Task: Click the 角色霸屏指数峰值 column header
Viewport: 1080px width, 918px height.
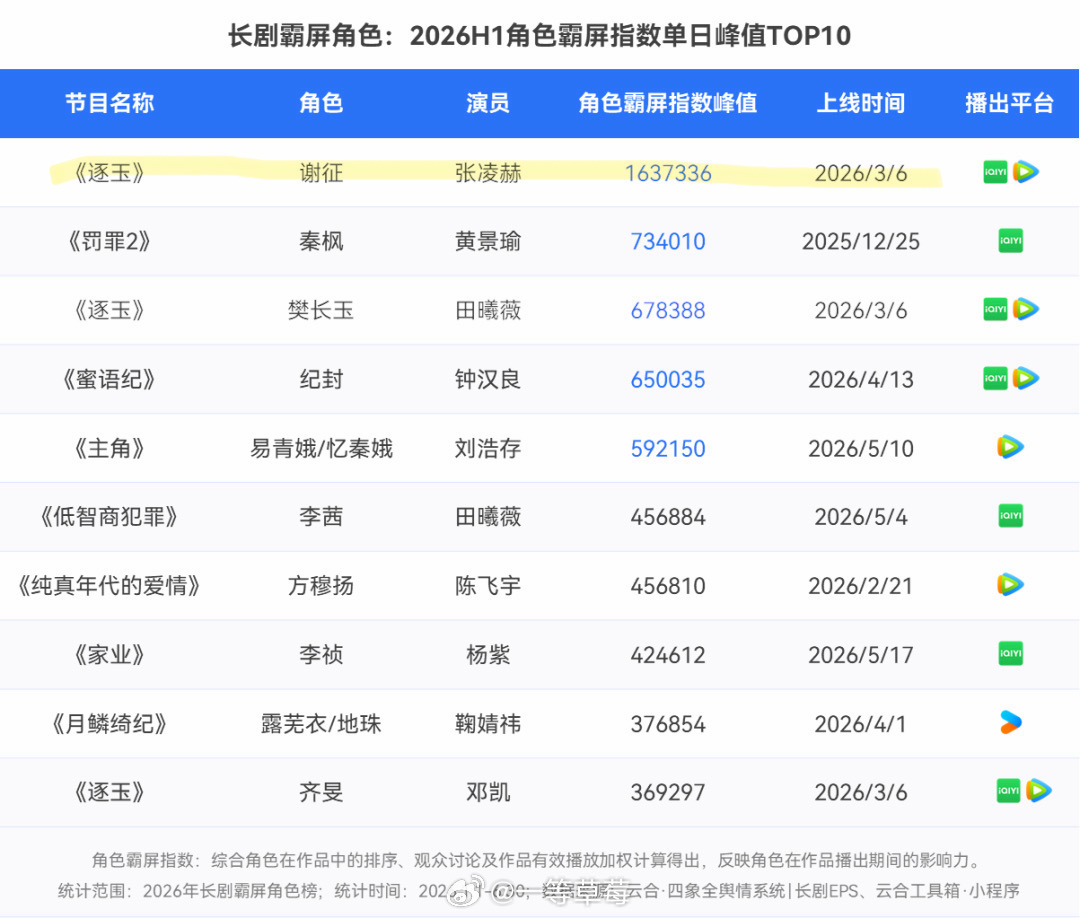Action: [x=667, y=103]
